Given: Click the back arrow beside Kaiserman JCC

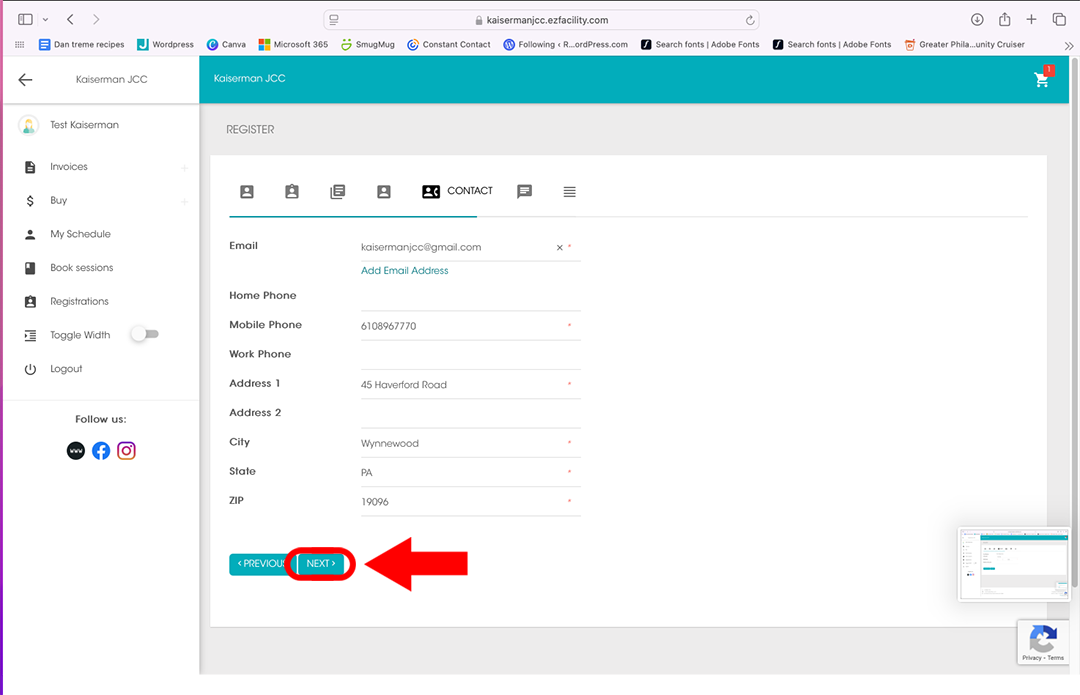Looking at the screenshot, I should tap(25, 80).
